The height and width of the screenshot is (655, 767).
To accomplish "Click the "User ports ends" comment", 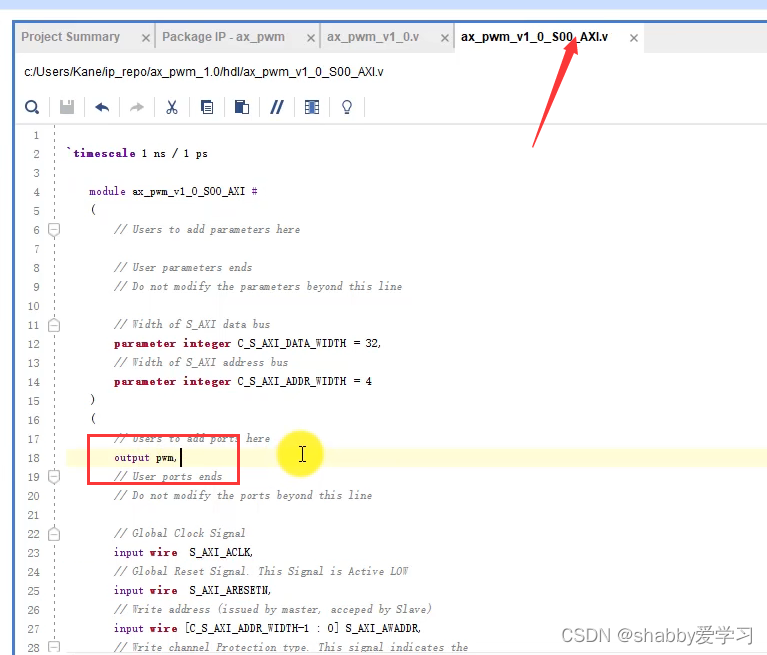I will pos(168,476).
